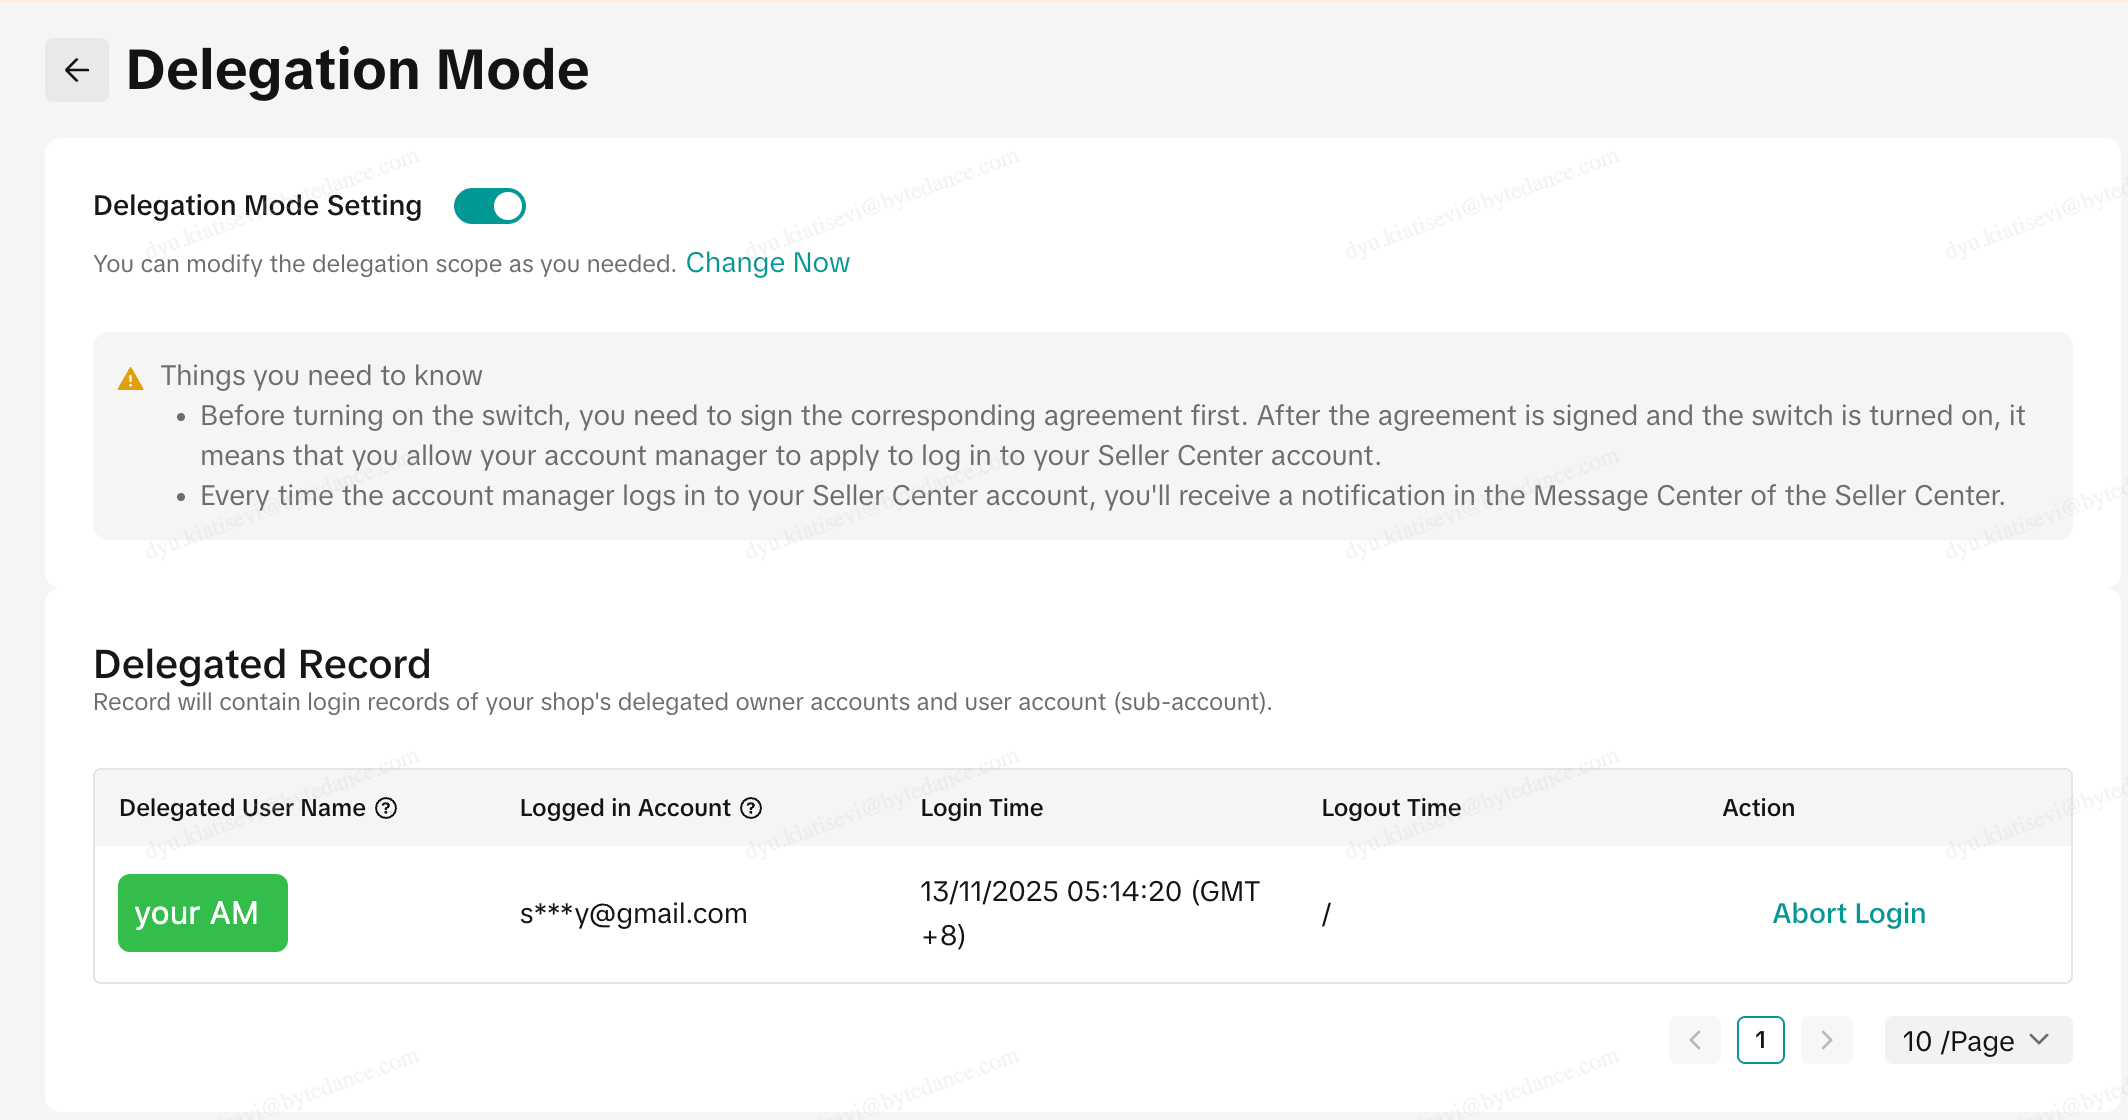
Task: Click the Change Now link
Action: click(x=767, y=263)
